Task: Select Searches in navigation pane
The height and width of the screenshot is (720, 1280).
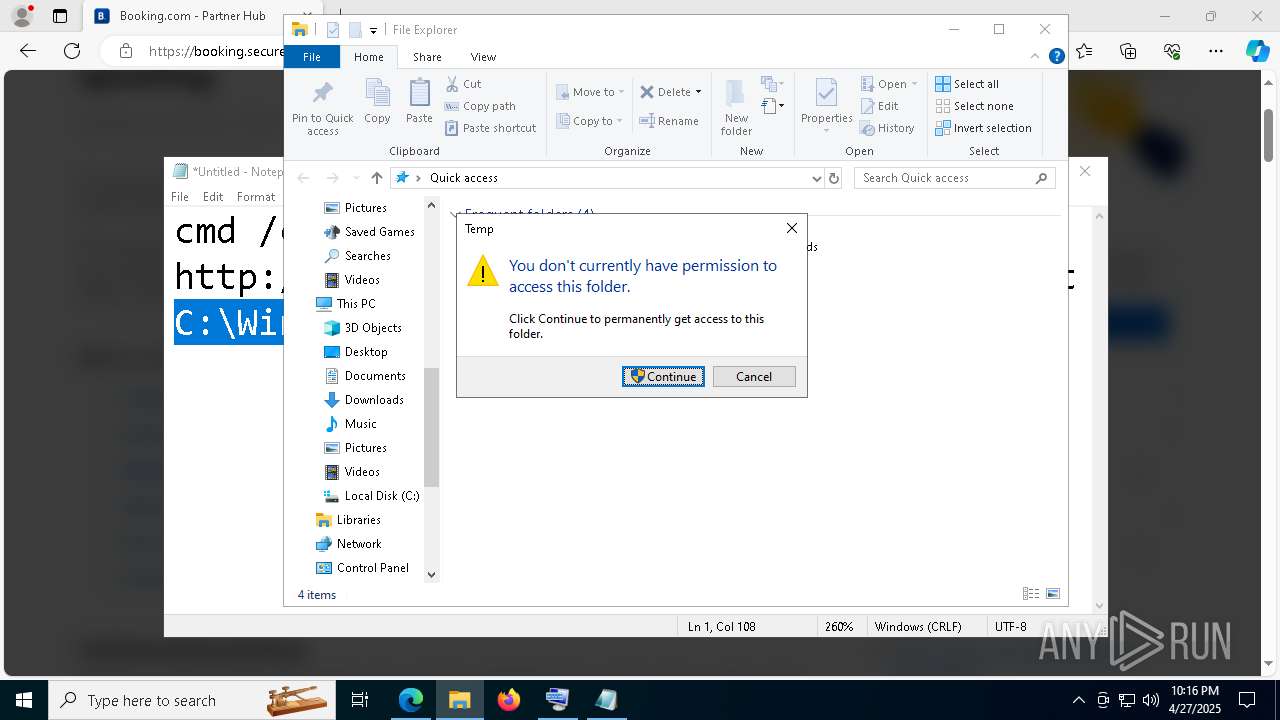Action: [x=357, y=256]
